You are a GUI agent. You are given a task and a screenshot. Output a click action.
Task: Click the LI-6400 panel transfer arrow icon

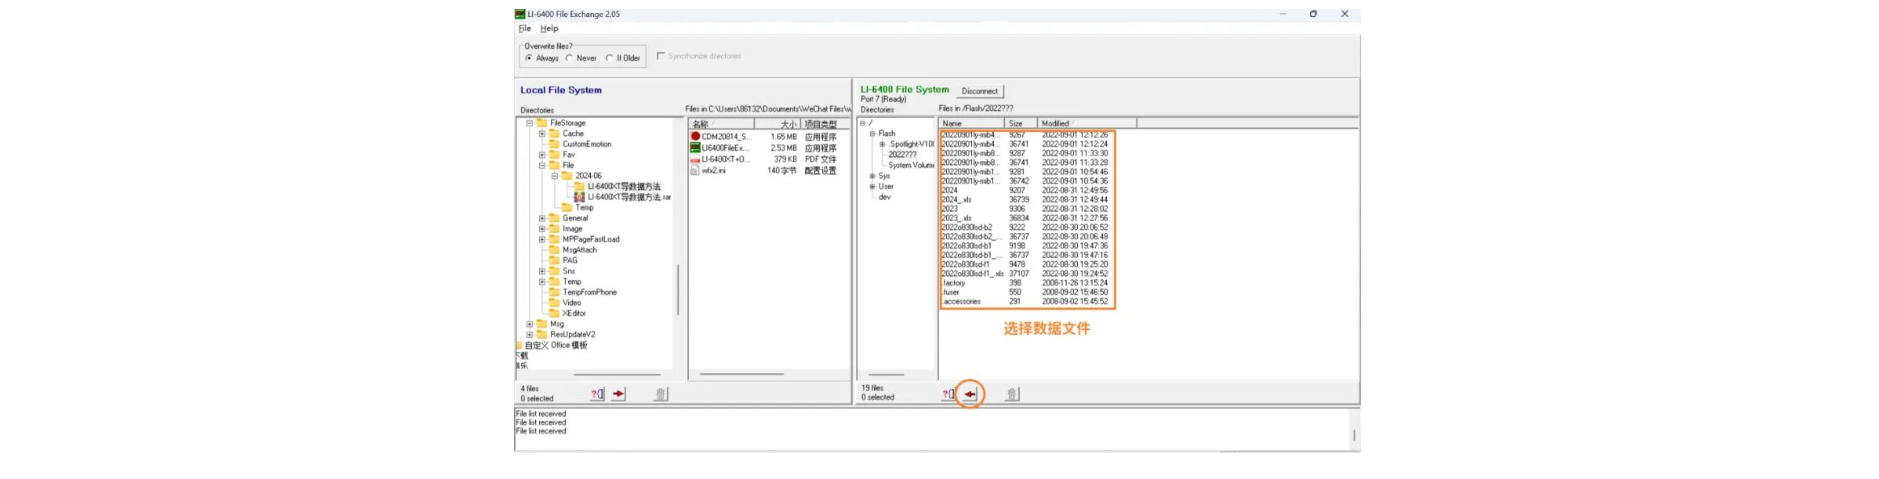pos(969,394)
